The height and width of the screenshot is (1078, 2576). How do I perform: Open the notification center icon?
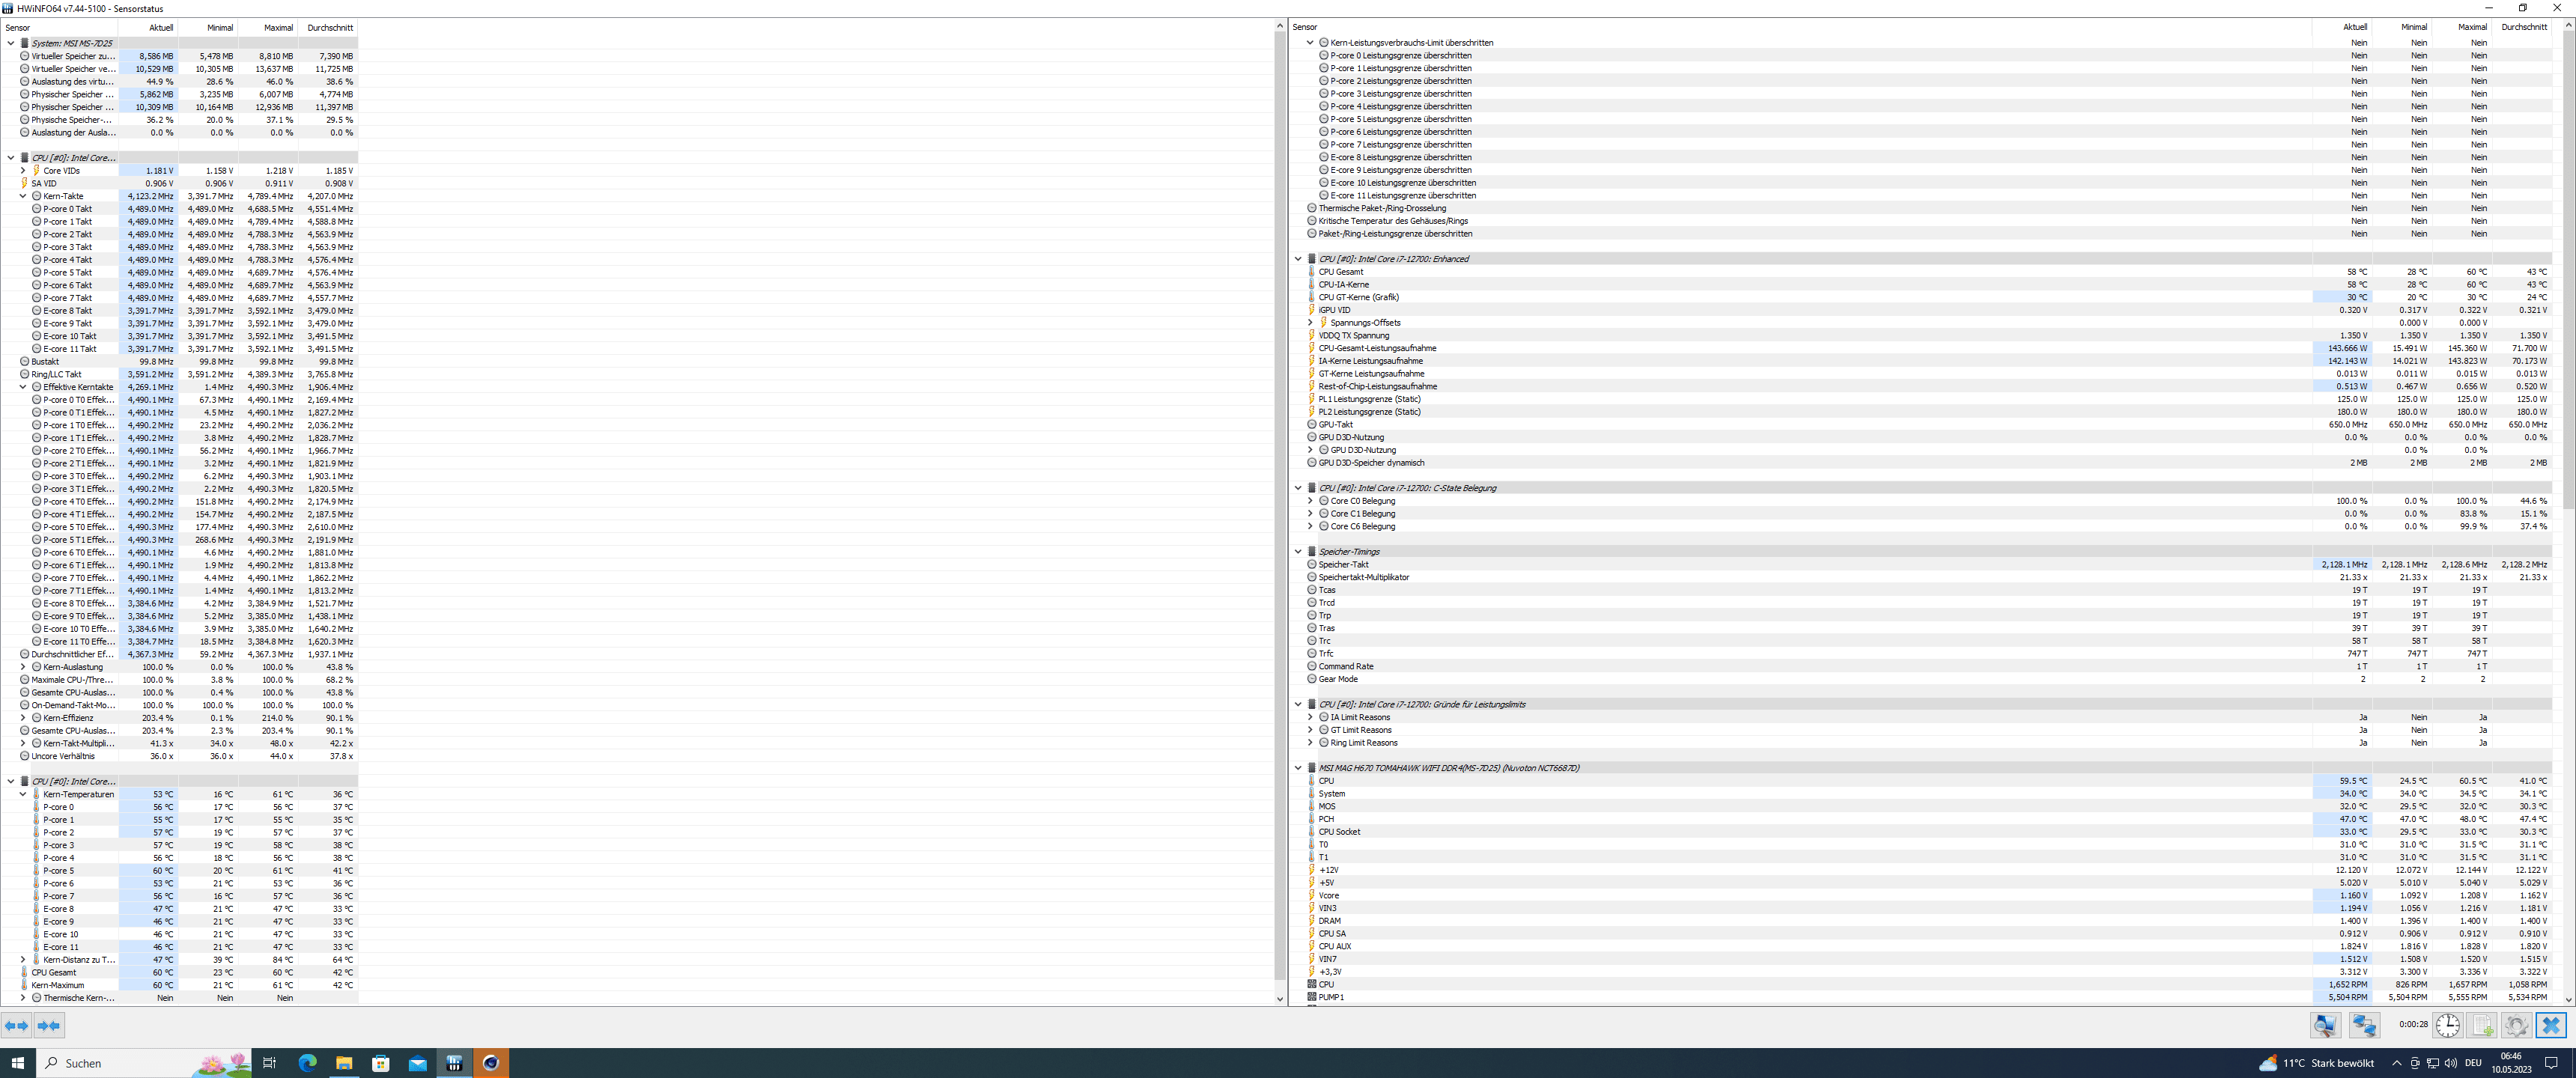point(2551,1063)
